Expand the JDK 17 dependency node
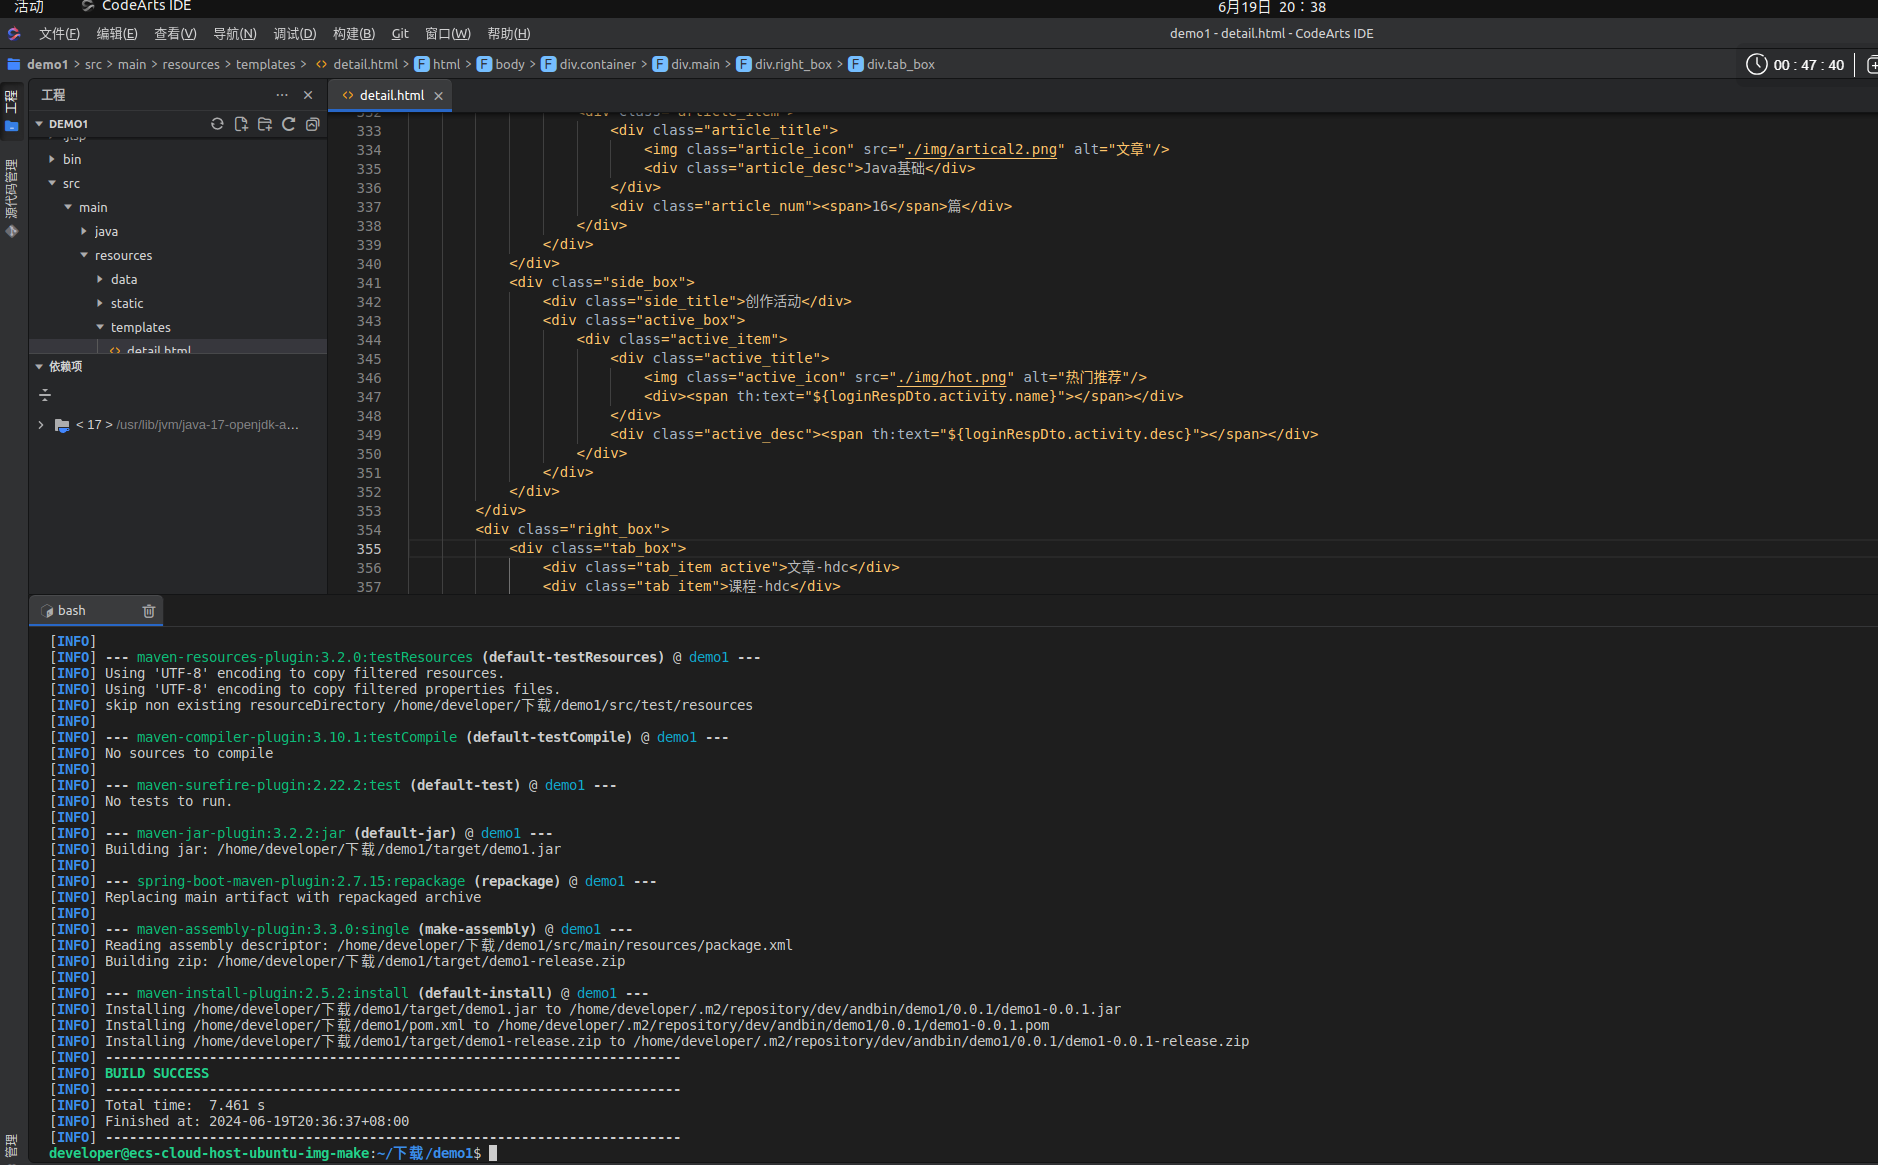1878x1165 pixels. coord(41,425)
